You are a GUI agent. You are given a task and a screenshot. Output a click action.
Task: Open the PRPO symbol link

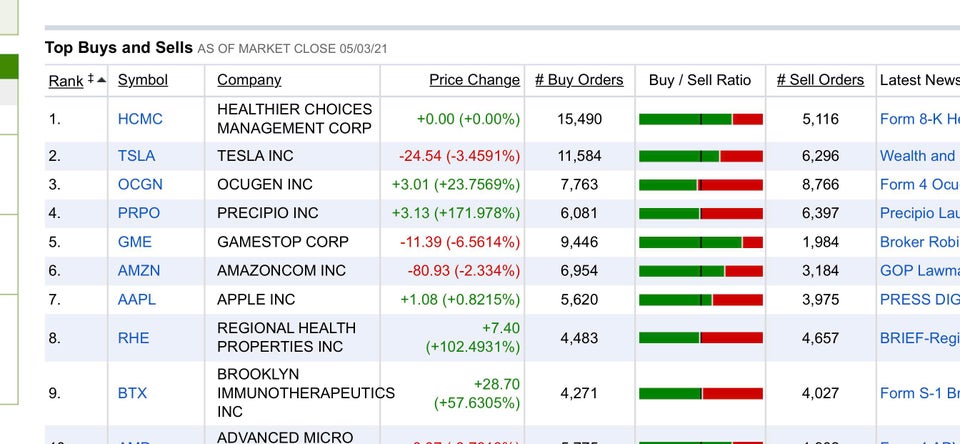(139, 213)
